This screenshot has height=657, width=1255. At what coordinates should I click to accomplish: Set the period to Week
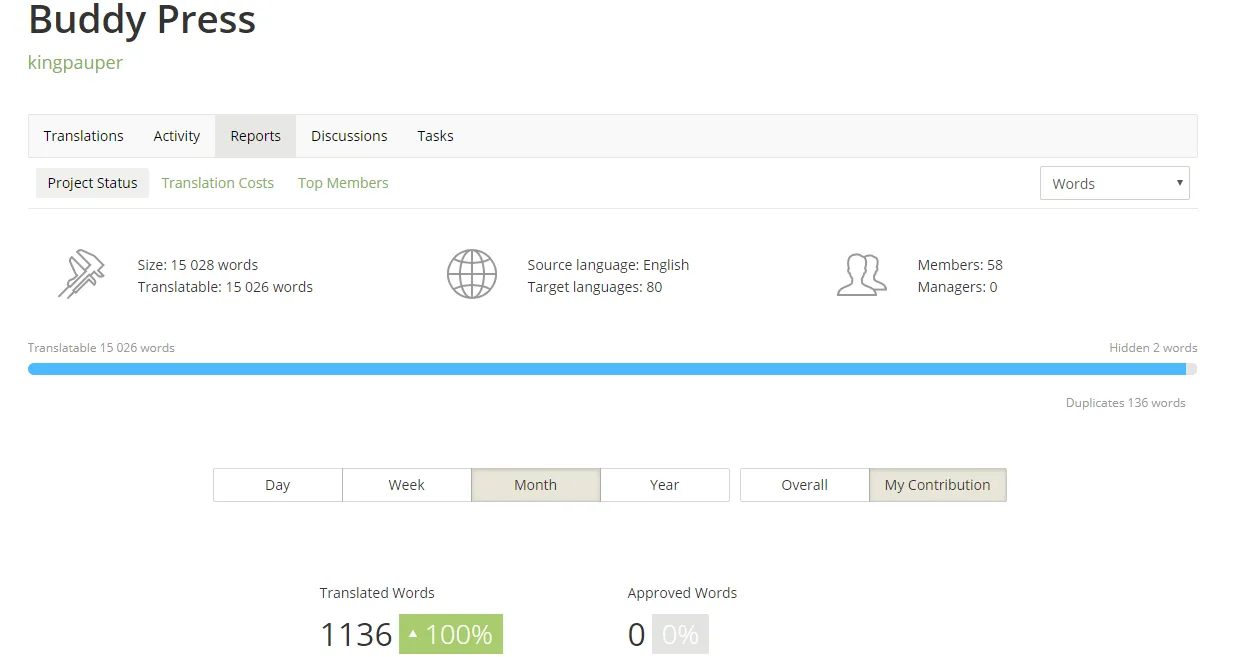coord(406,485)
